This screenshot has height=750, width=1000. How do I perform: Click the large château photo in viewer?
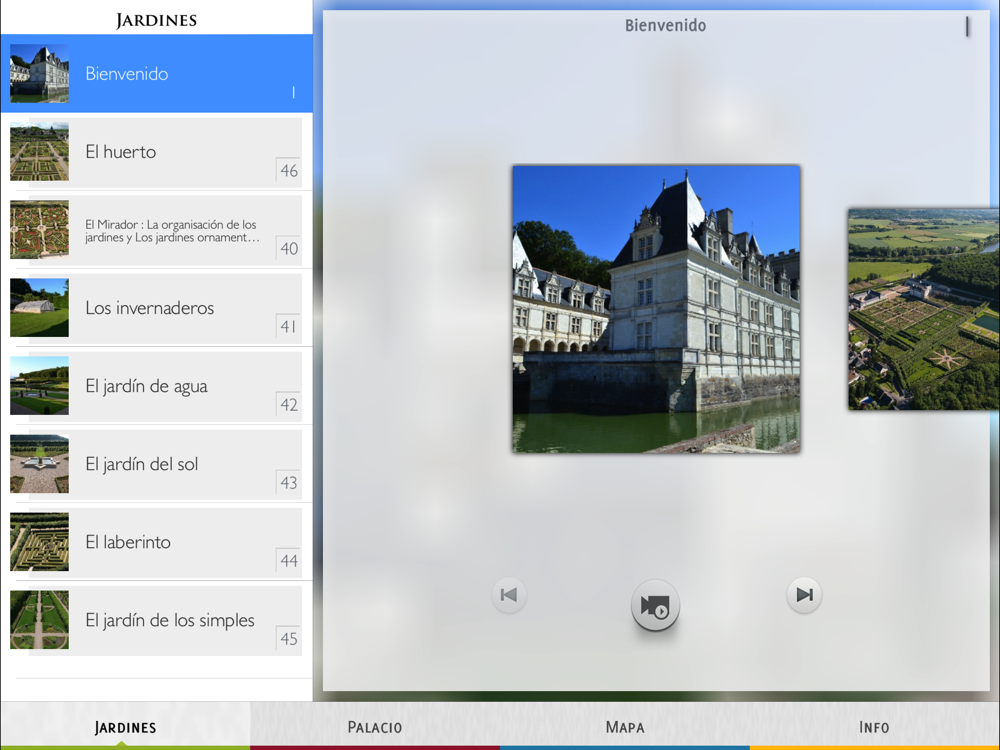[x=656, y=309]
